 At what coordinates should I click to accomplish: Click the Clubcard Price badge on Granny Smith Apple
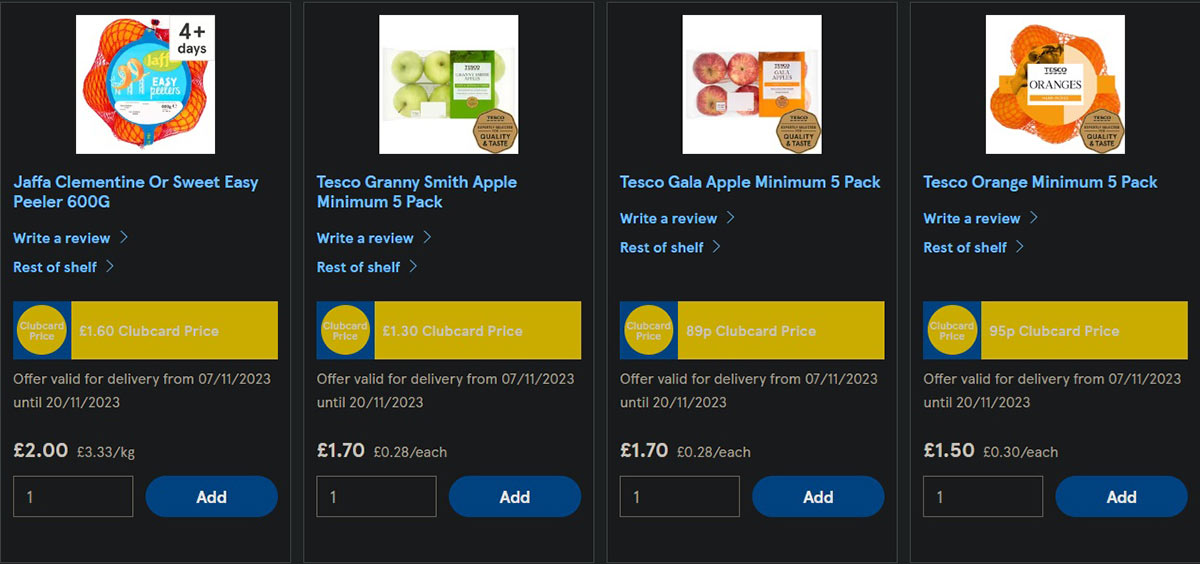point(345,331)
